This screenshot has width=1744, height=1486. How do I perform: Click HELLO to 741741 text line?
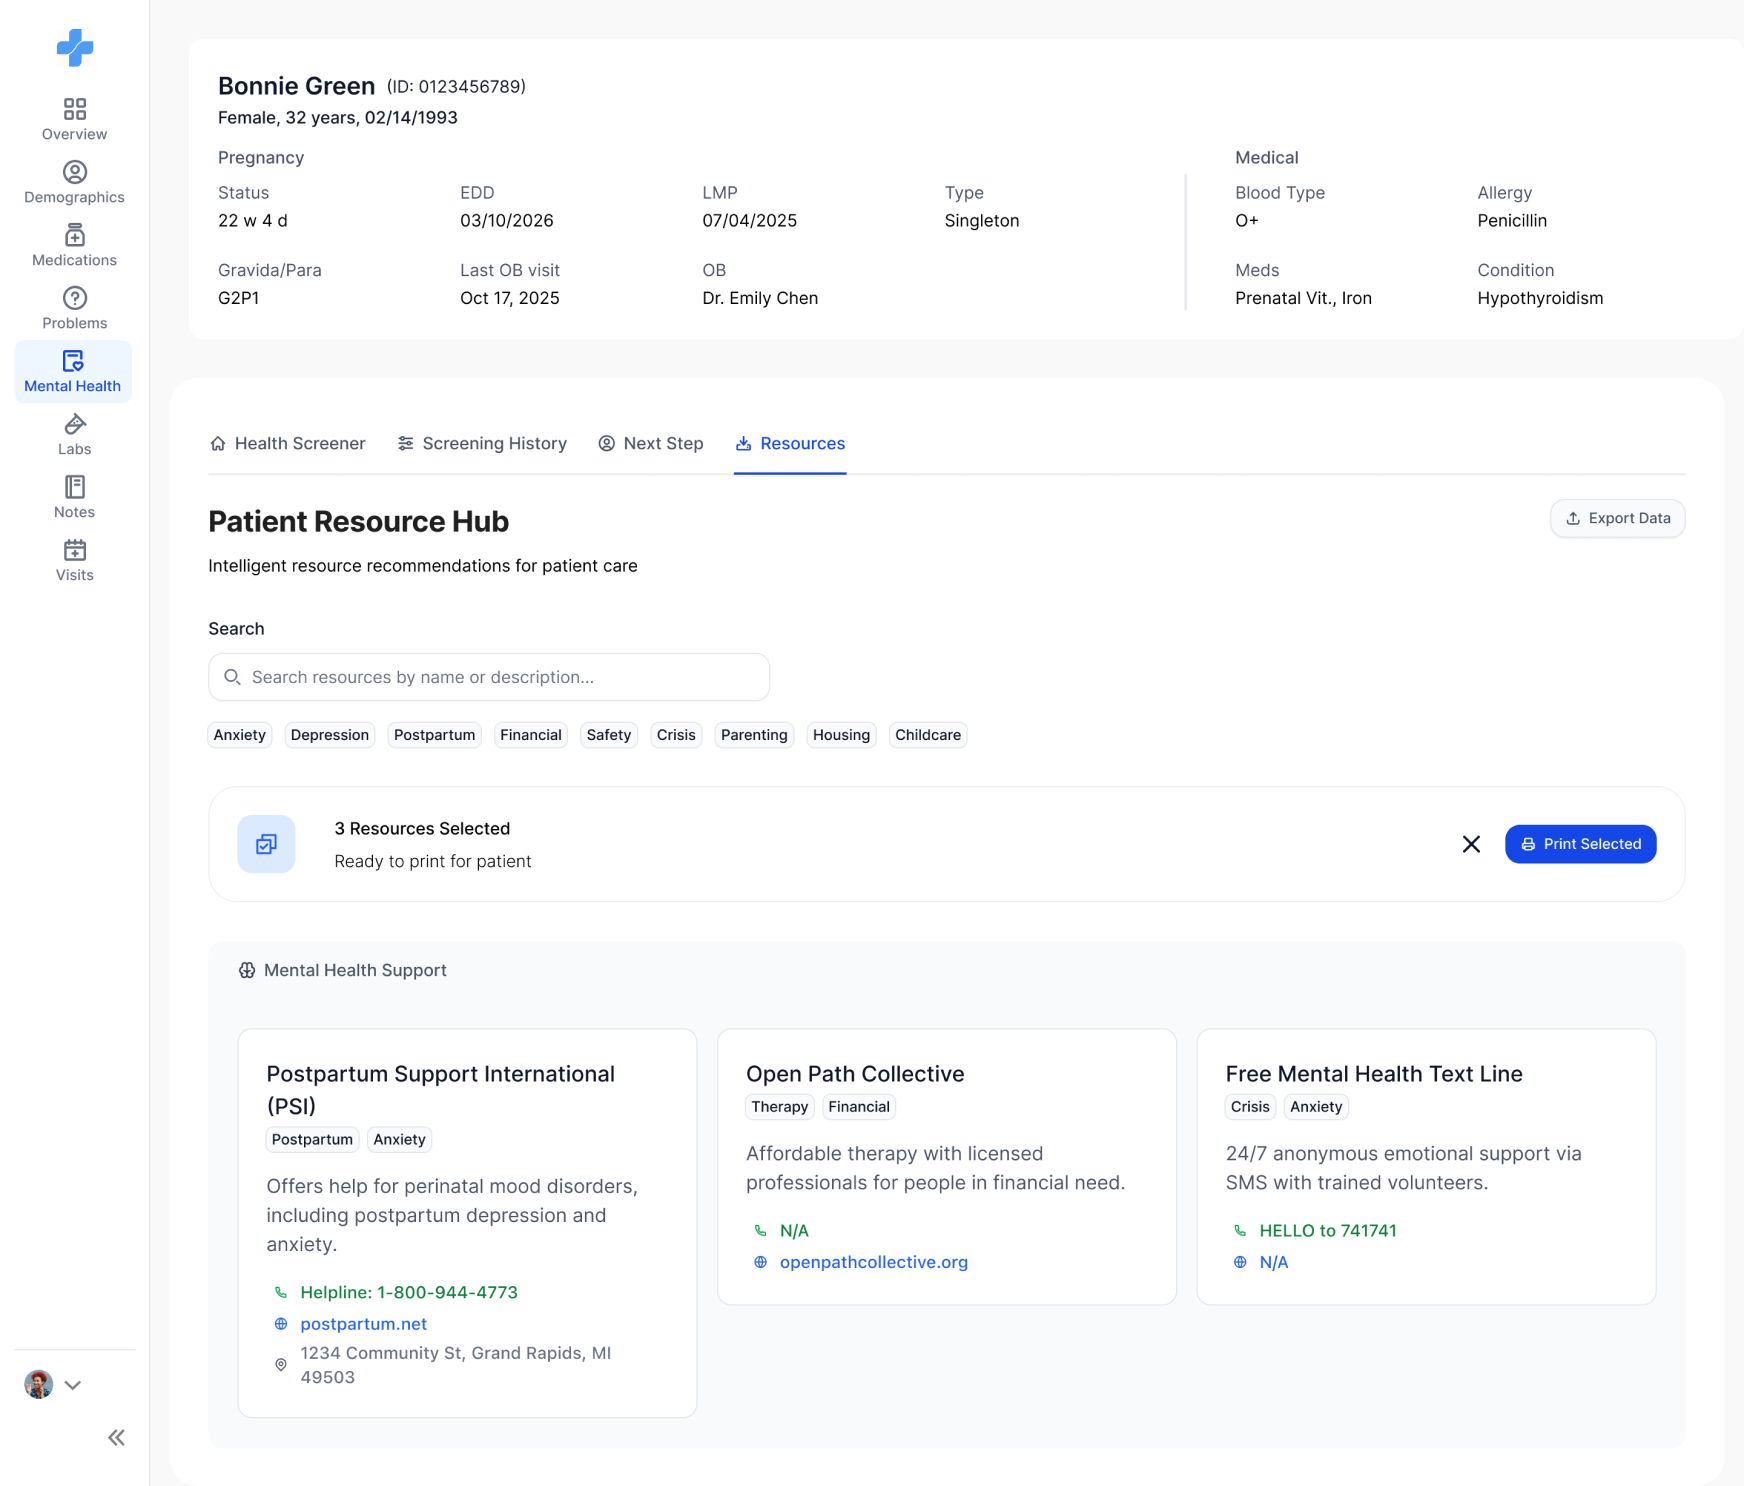[x=1328, y=1231]
